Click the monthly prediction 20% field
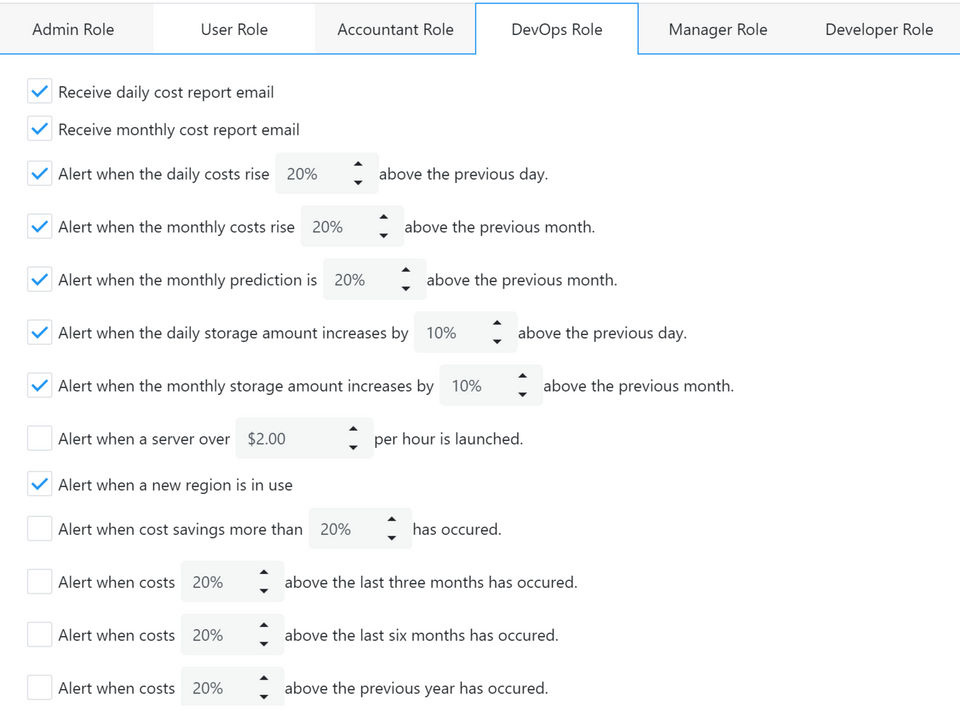The width and height of the screenshot is (960, 712). pyautogui.click(x=374, y=280)
